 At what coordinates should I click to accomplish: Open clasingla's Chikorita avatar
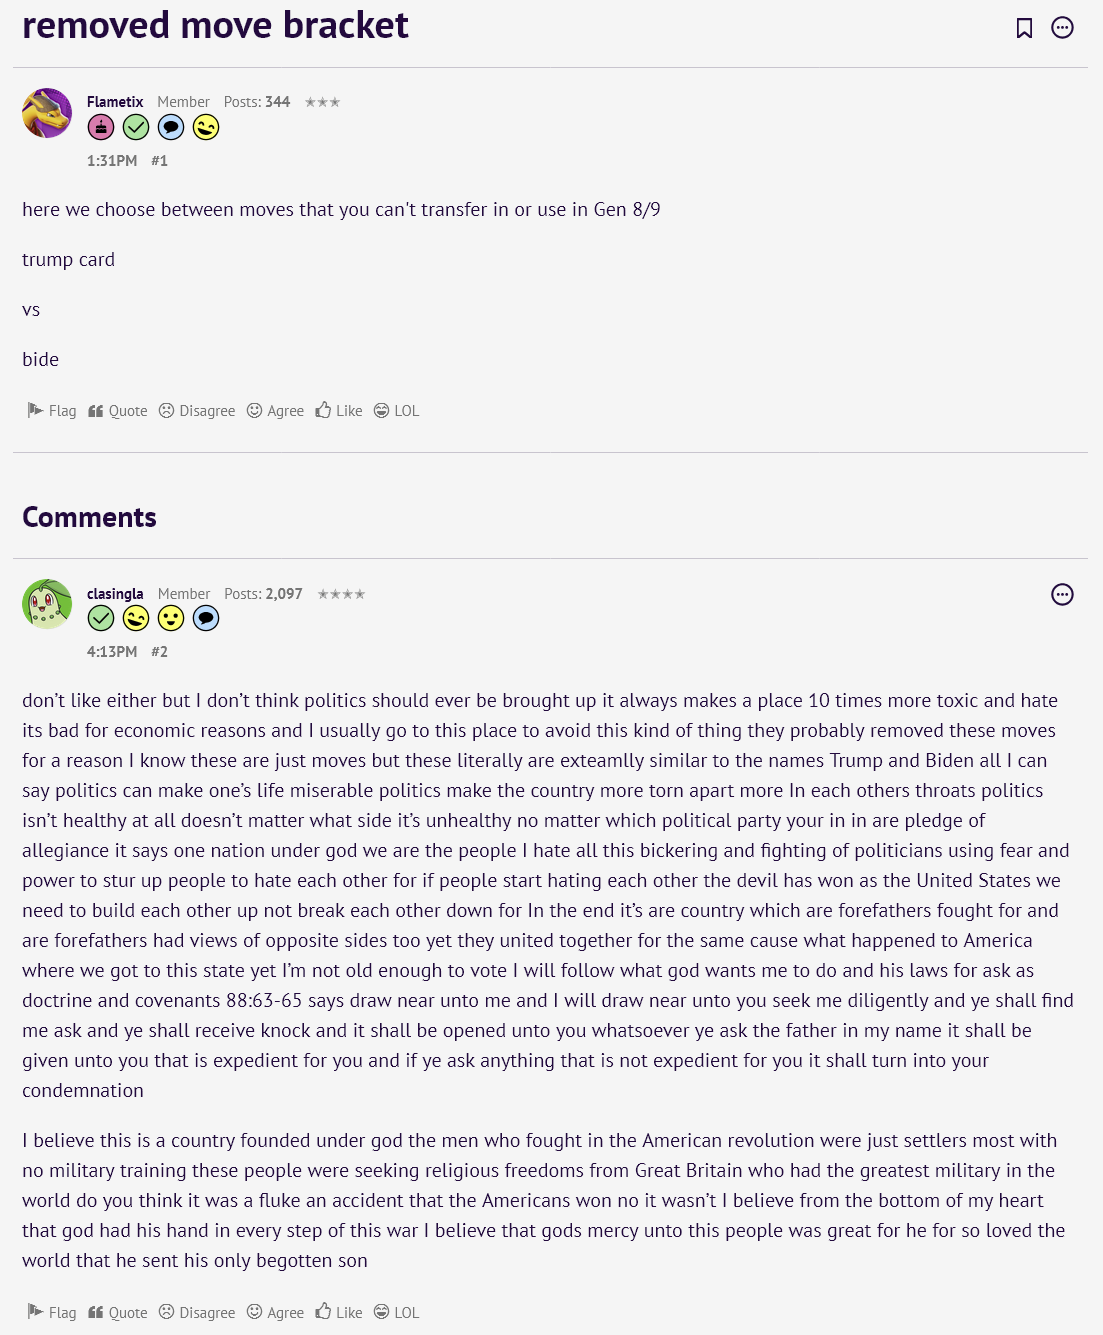(47, 604)
